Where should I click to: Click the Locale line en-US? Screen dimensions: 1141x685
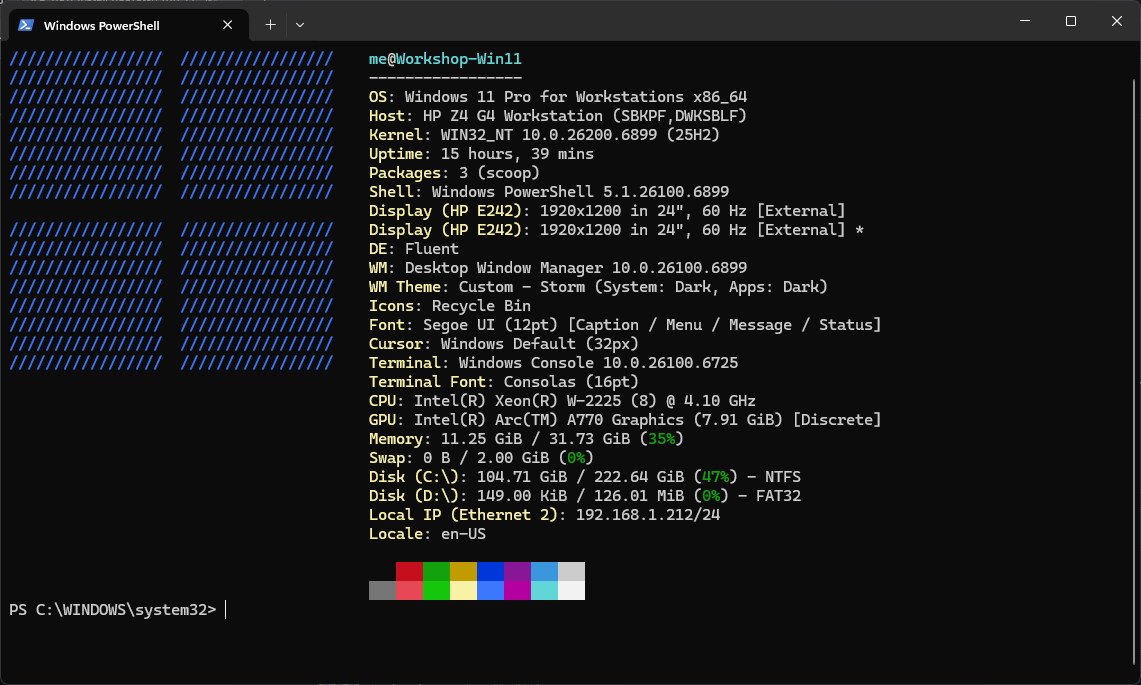[x=427, y=533]
